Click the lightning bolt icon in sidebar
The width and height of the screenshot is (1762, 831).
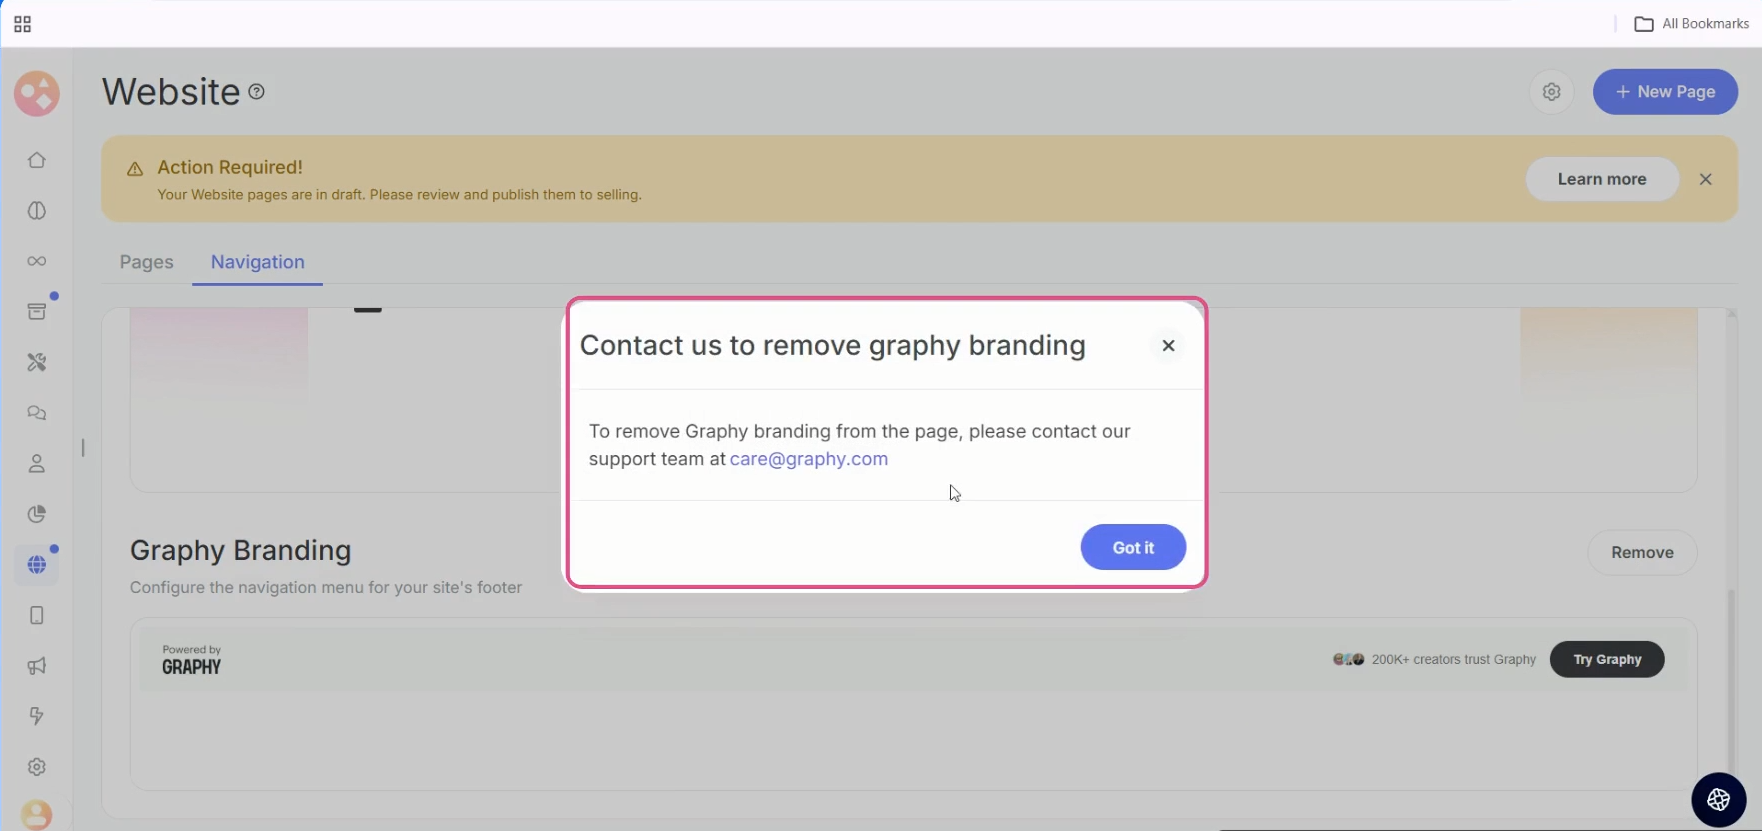coord(37,716)
